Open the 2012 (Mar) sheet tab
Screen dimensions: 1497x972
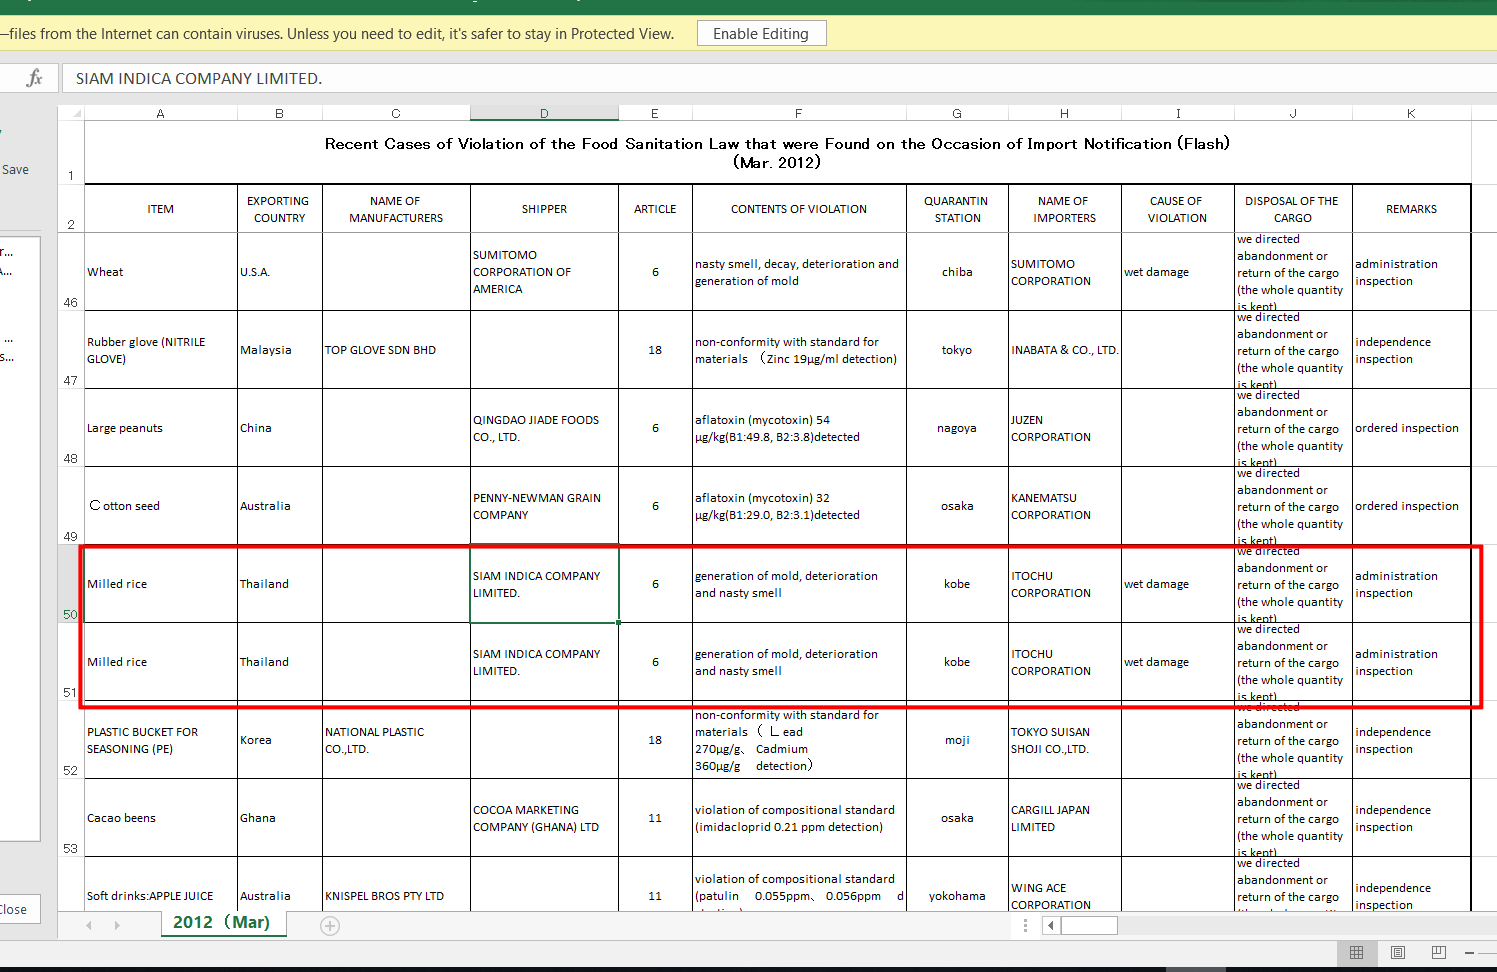222,922
